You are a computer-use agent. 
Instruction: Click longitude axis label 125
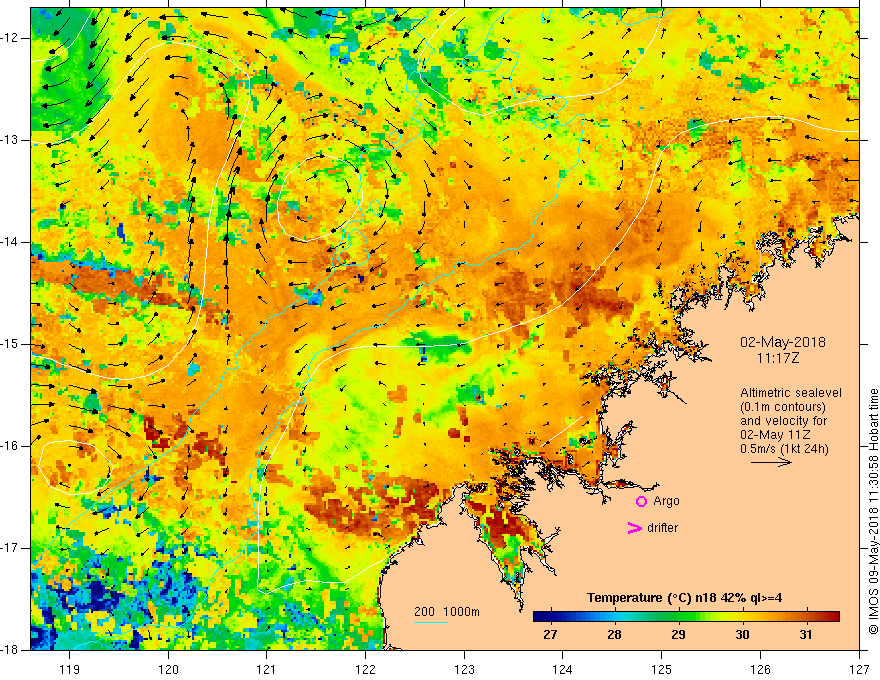pyautogui.click(x=662, y=669)
